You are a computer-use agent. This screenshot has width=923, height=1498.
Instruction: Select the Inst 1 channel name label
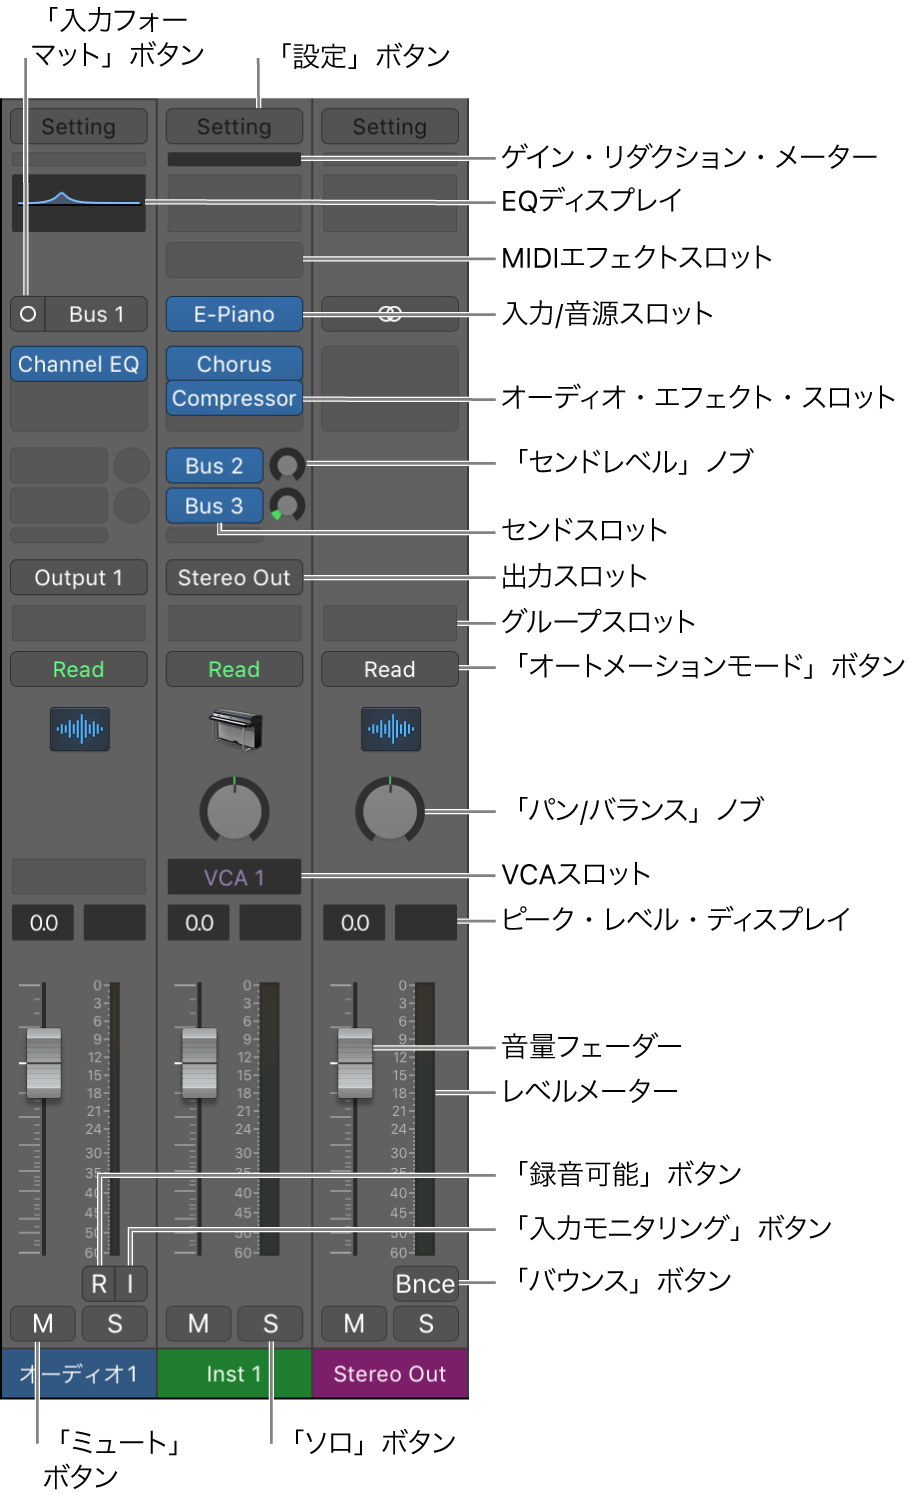click(x=234, y=1374)
